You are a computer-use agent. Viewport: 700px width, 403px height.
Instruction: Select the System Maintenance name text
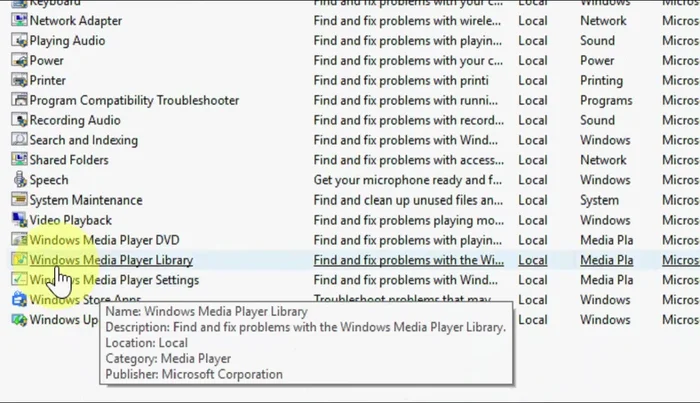click(85, 200)
